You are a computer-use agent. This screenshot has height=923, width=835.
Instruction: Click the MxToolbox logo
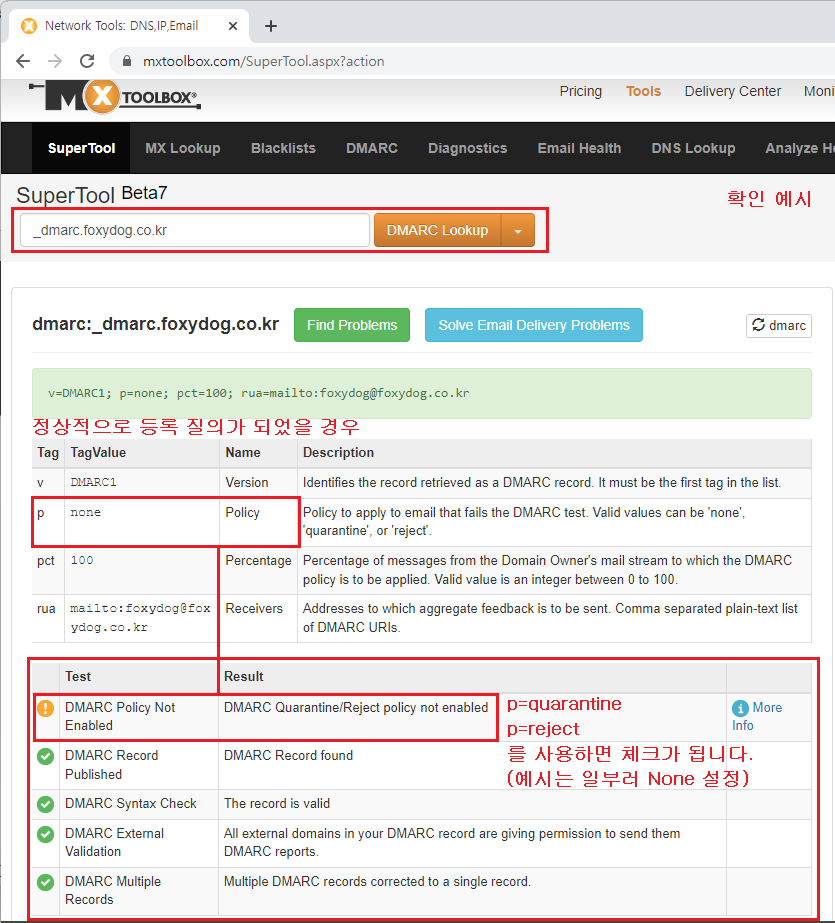point(115,97)
